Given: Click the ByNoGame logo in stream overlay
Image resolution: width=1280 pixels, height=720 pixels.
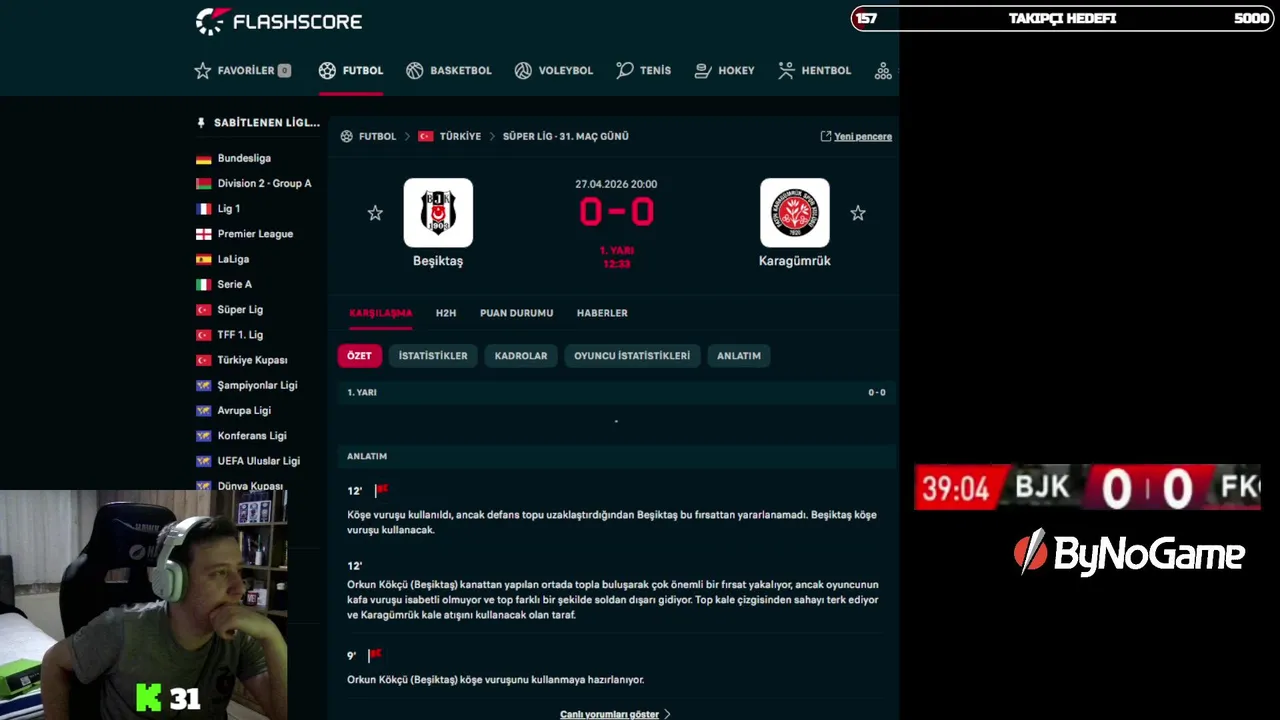Looking at the screenshot, I should pos(1129,553).
